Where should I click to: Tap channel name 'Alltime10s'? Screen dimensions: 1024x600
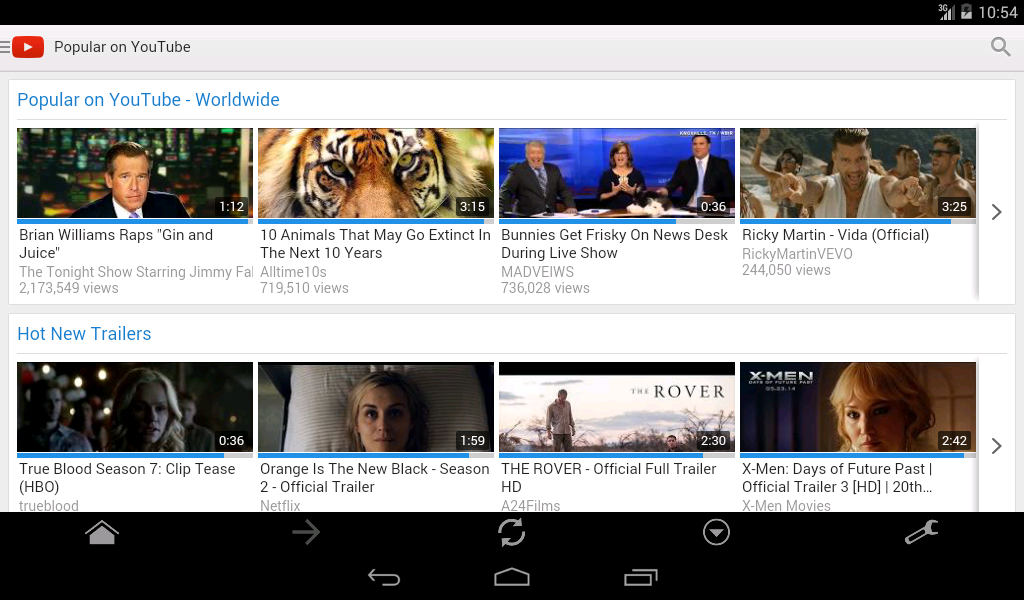click(x=293, y=272)
